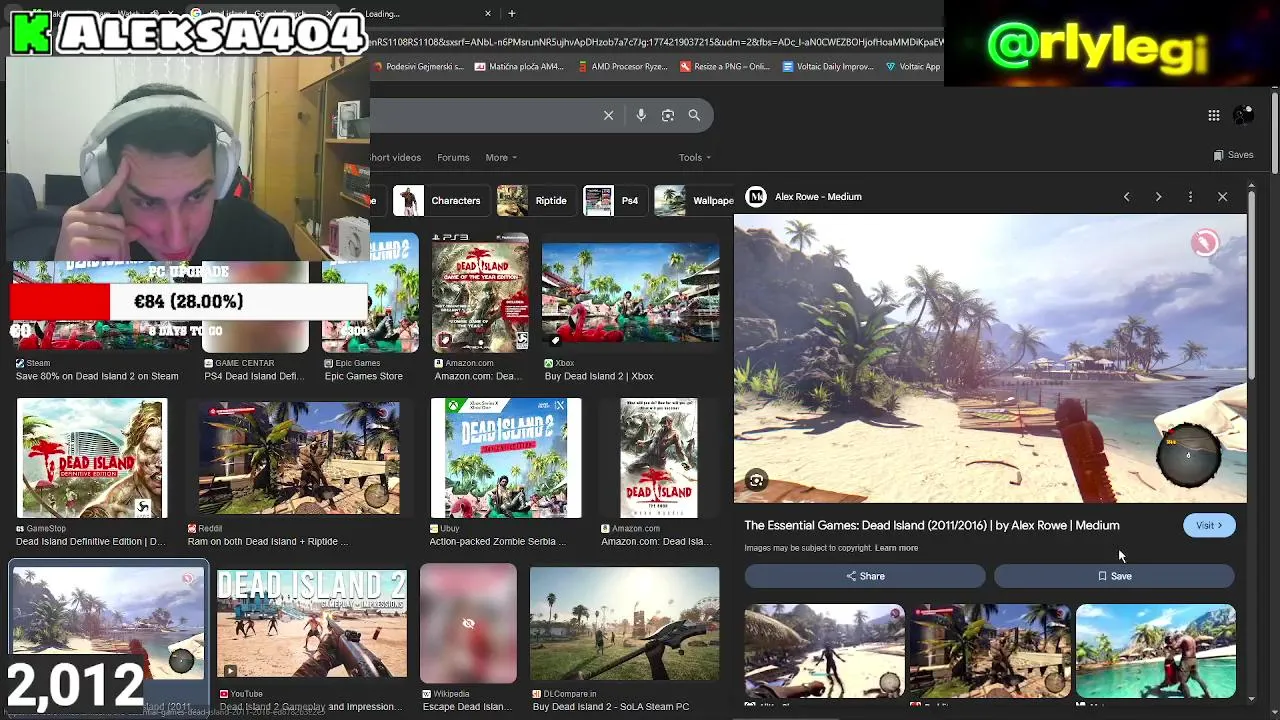Click the lens search icon on preview image

[756, 481]
